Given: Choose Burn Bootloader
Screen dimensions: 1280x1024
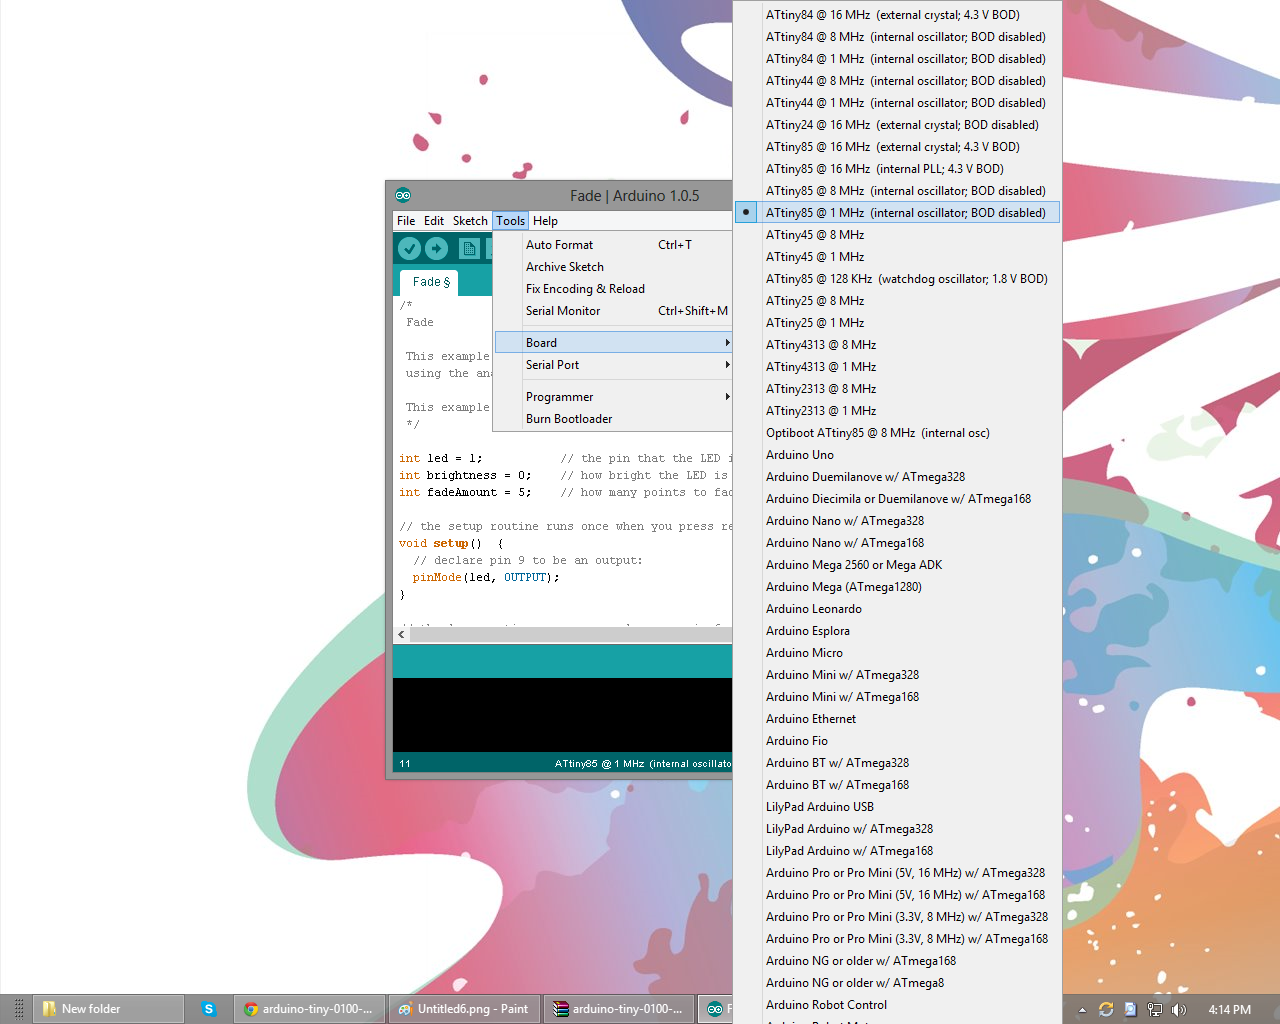Looking at the screenshot, I should coord(614,419).
